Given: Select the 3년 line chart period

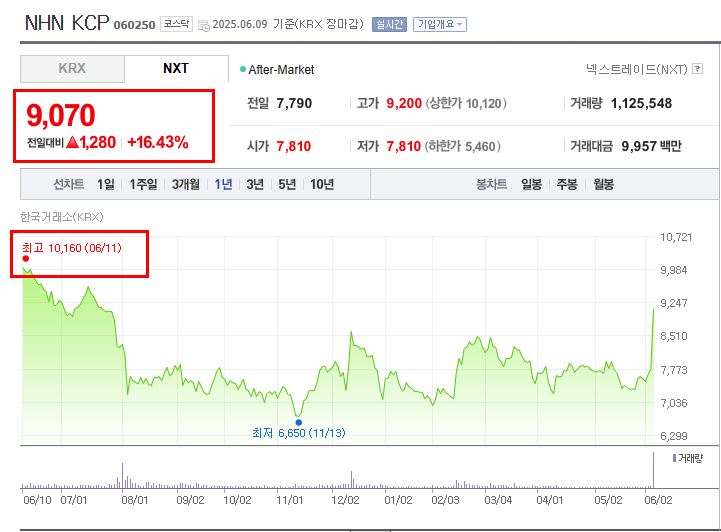Looking at the screenshot, I should (x=255, y=184).
